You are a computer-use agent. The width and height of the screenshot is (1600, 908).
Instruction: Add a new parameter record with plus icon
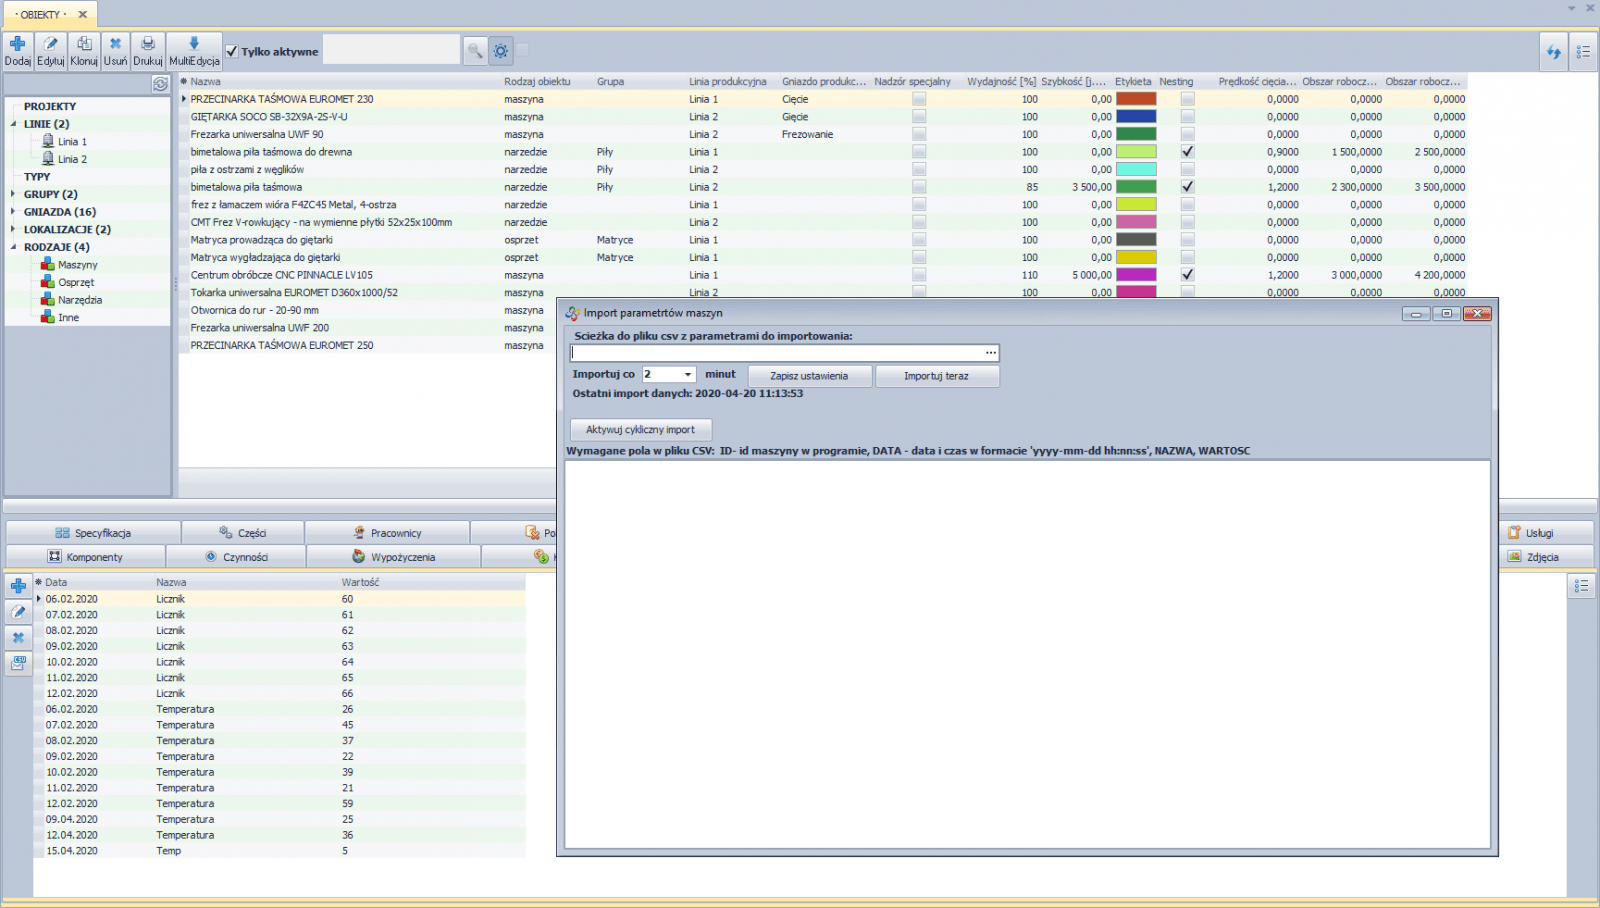pyautogui.click(x=18, y=586)
